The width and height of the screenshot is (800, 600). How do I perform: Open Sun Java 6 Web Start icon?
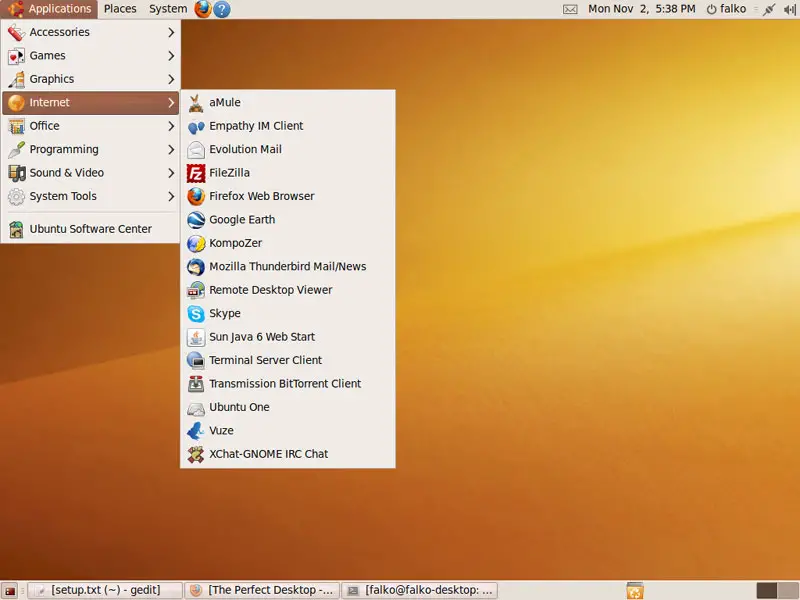[x=196, y=337]
